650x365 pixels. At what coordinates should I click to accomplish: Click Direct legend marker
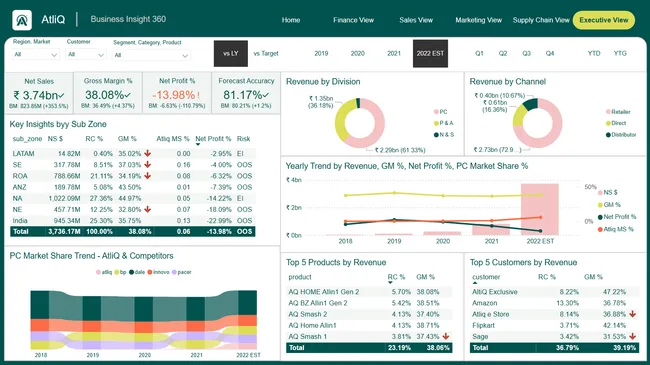pyautogui.click(x=608, y=123)
